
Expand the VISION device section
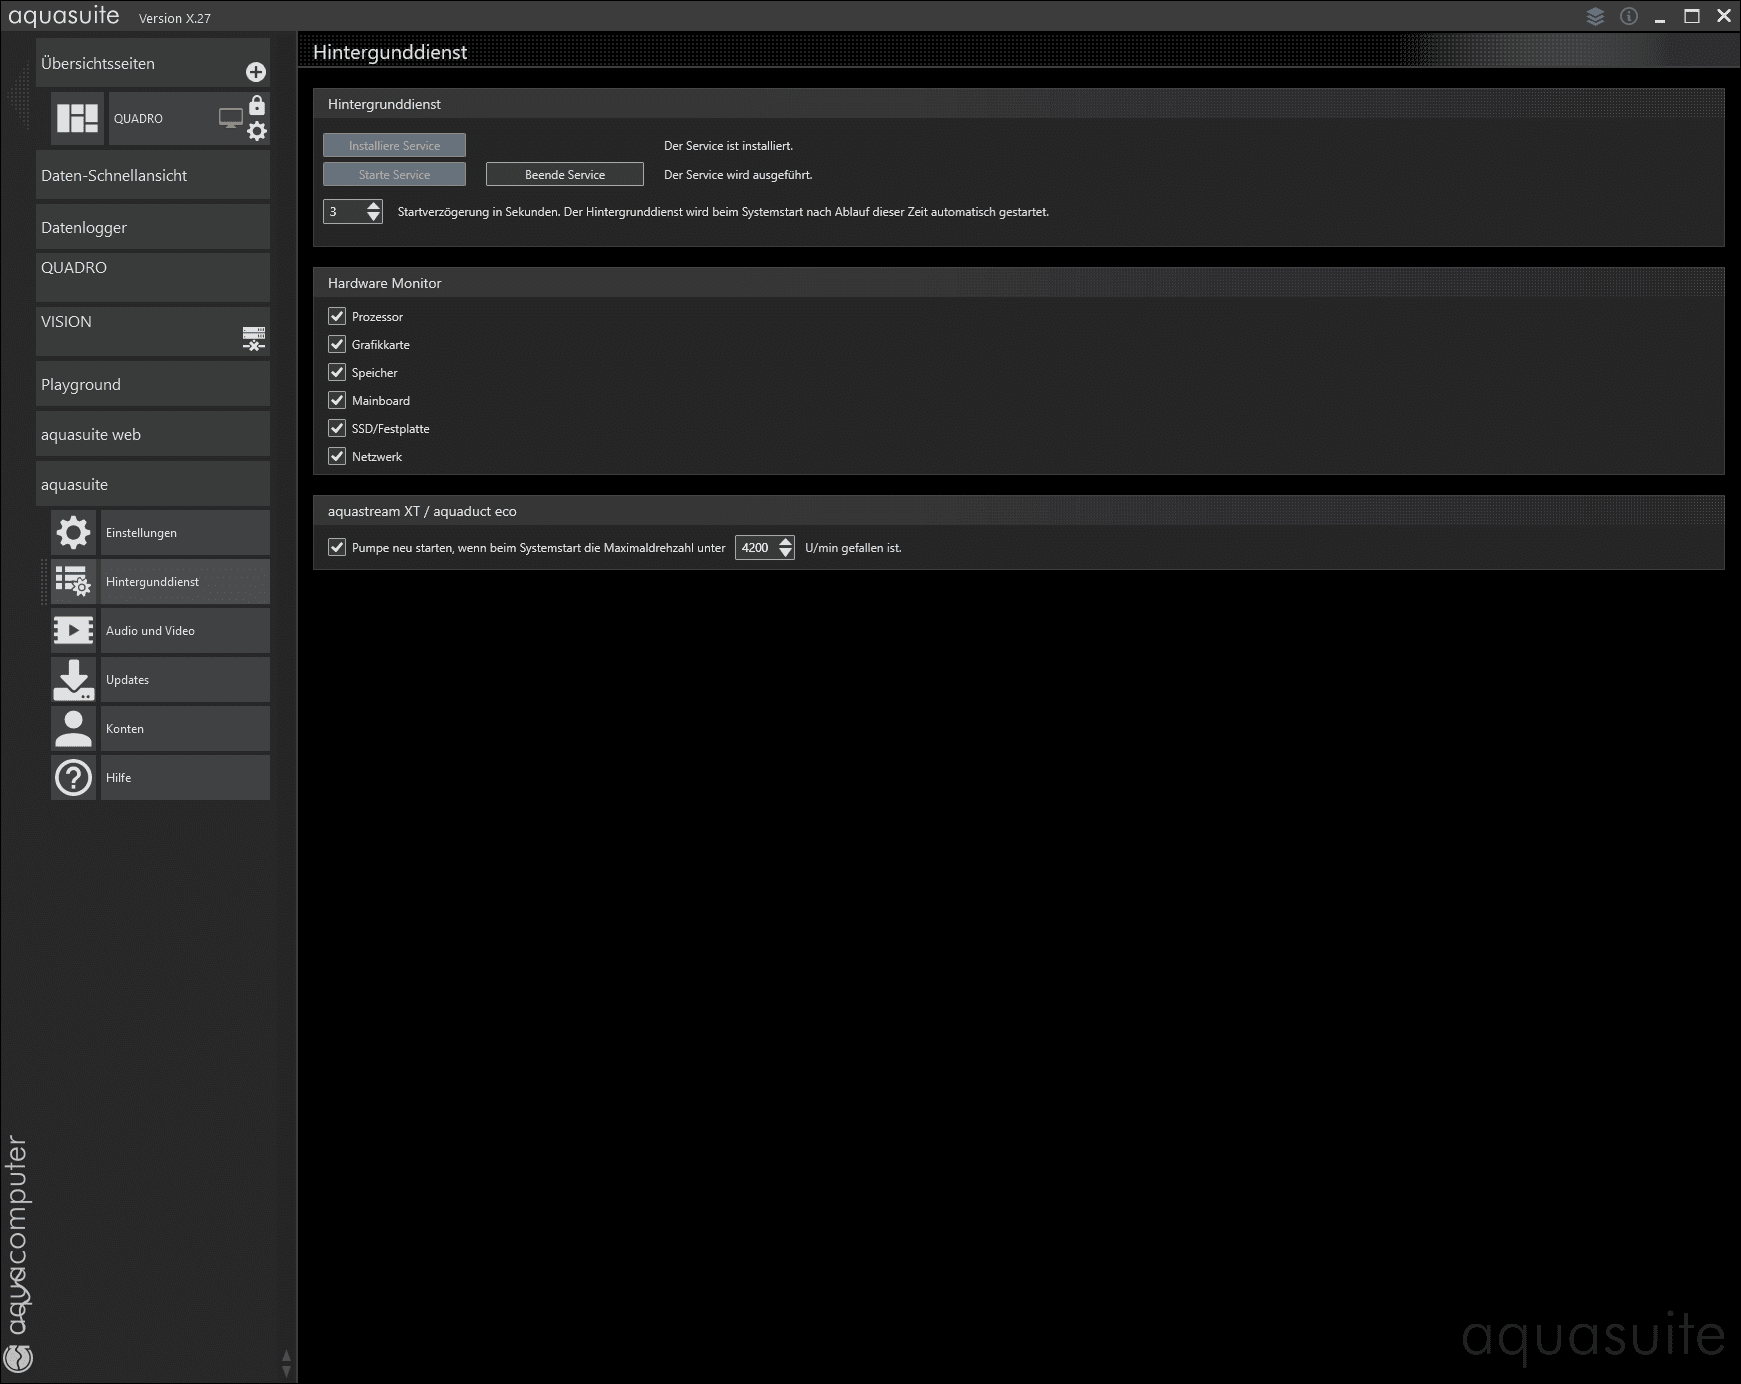(x=153, y=331)
